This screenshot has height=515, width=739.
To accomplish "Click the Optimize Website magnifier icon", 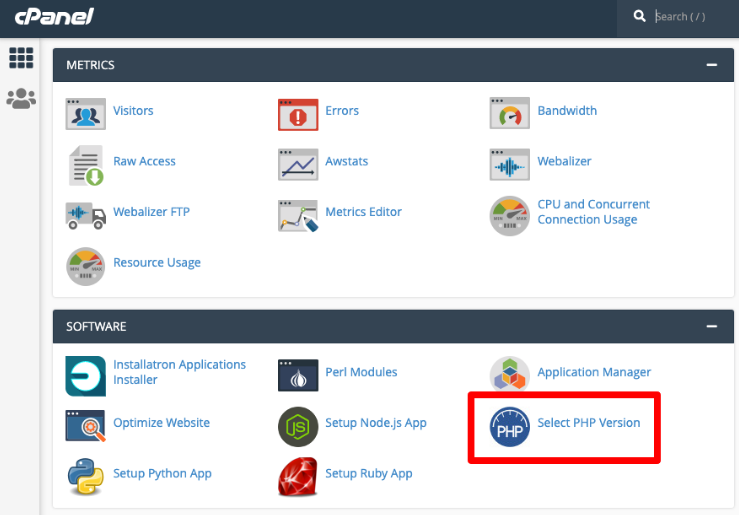I will (85, 426).
